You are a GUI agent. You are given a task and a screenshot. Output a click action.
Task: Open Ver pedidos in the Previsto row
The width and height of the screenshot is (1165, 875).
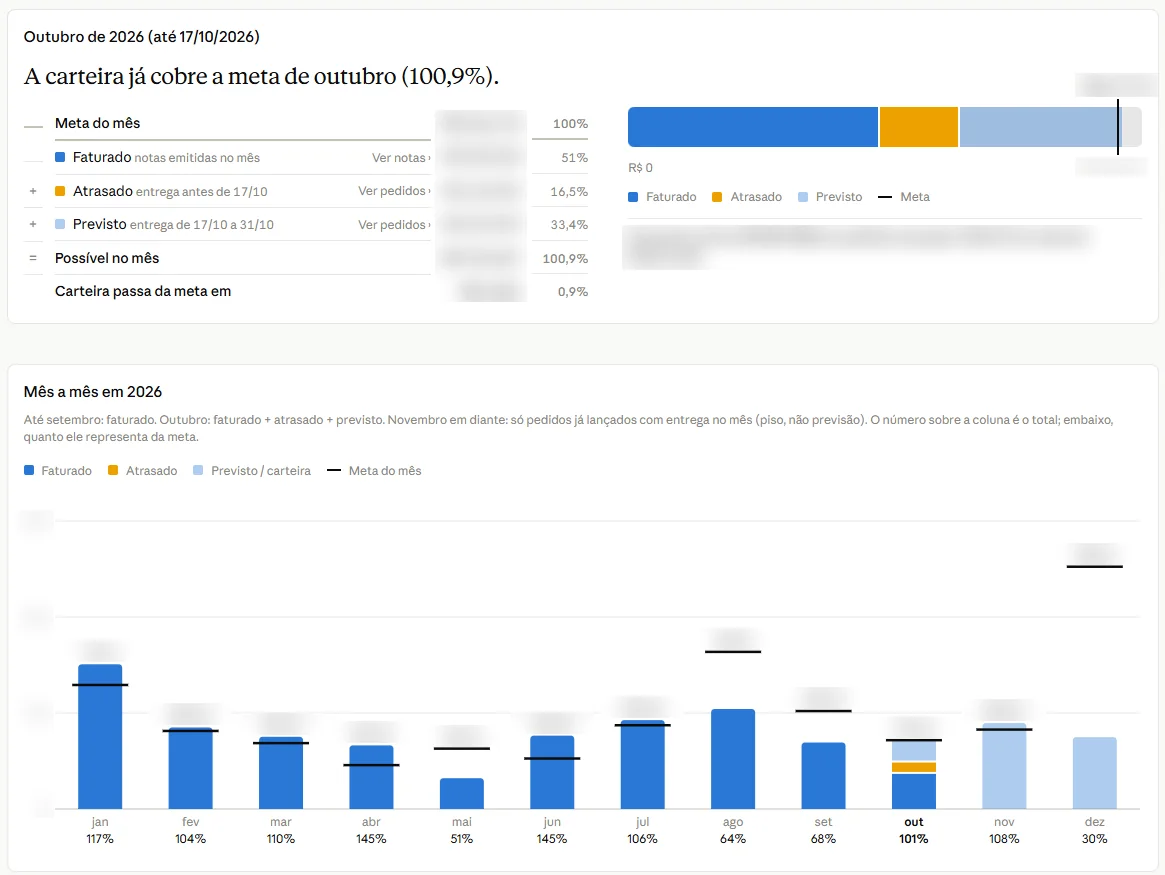click(x=395, y=224)
